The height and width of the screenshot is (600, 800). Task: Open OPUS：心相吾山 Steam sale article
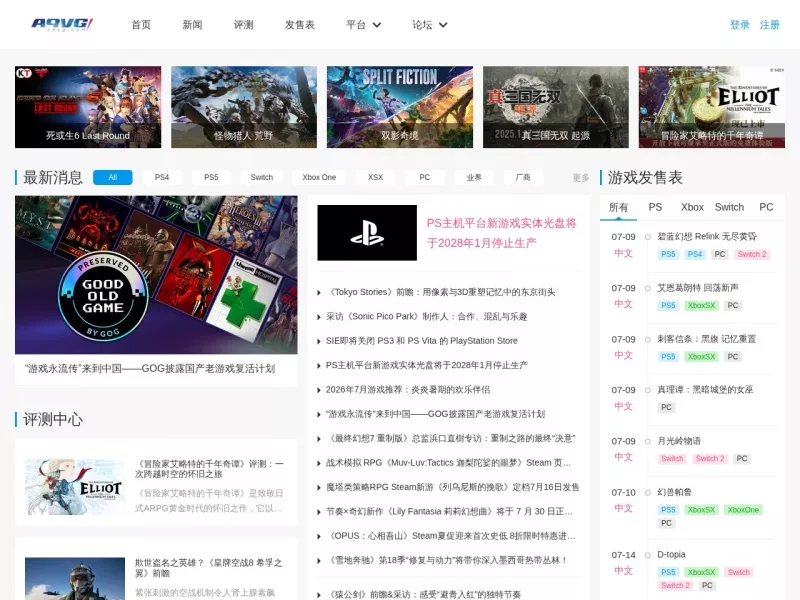pyautogui.click(x=451, y=536)
